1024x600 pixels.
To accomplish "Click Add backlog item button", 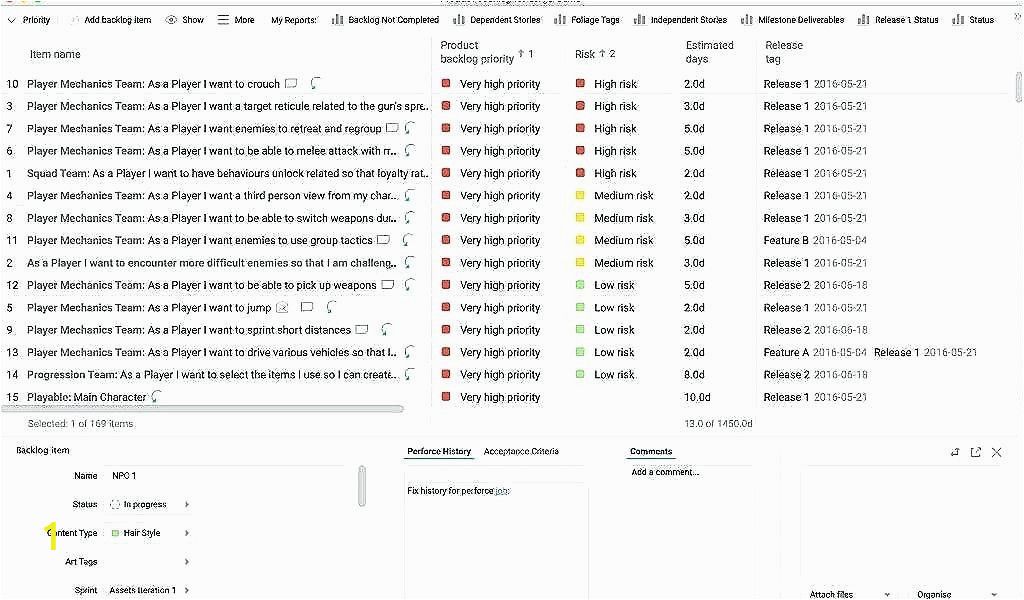I will [x=111, y=20].
